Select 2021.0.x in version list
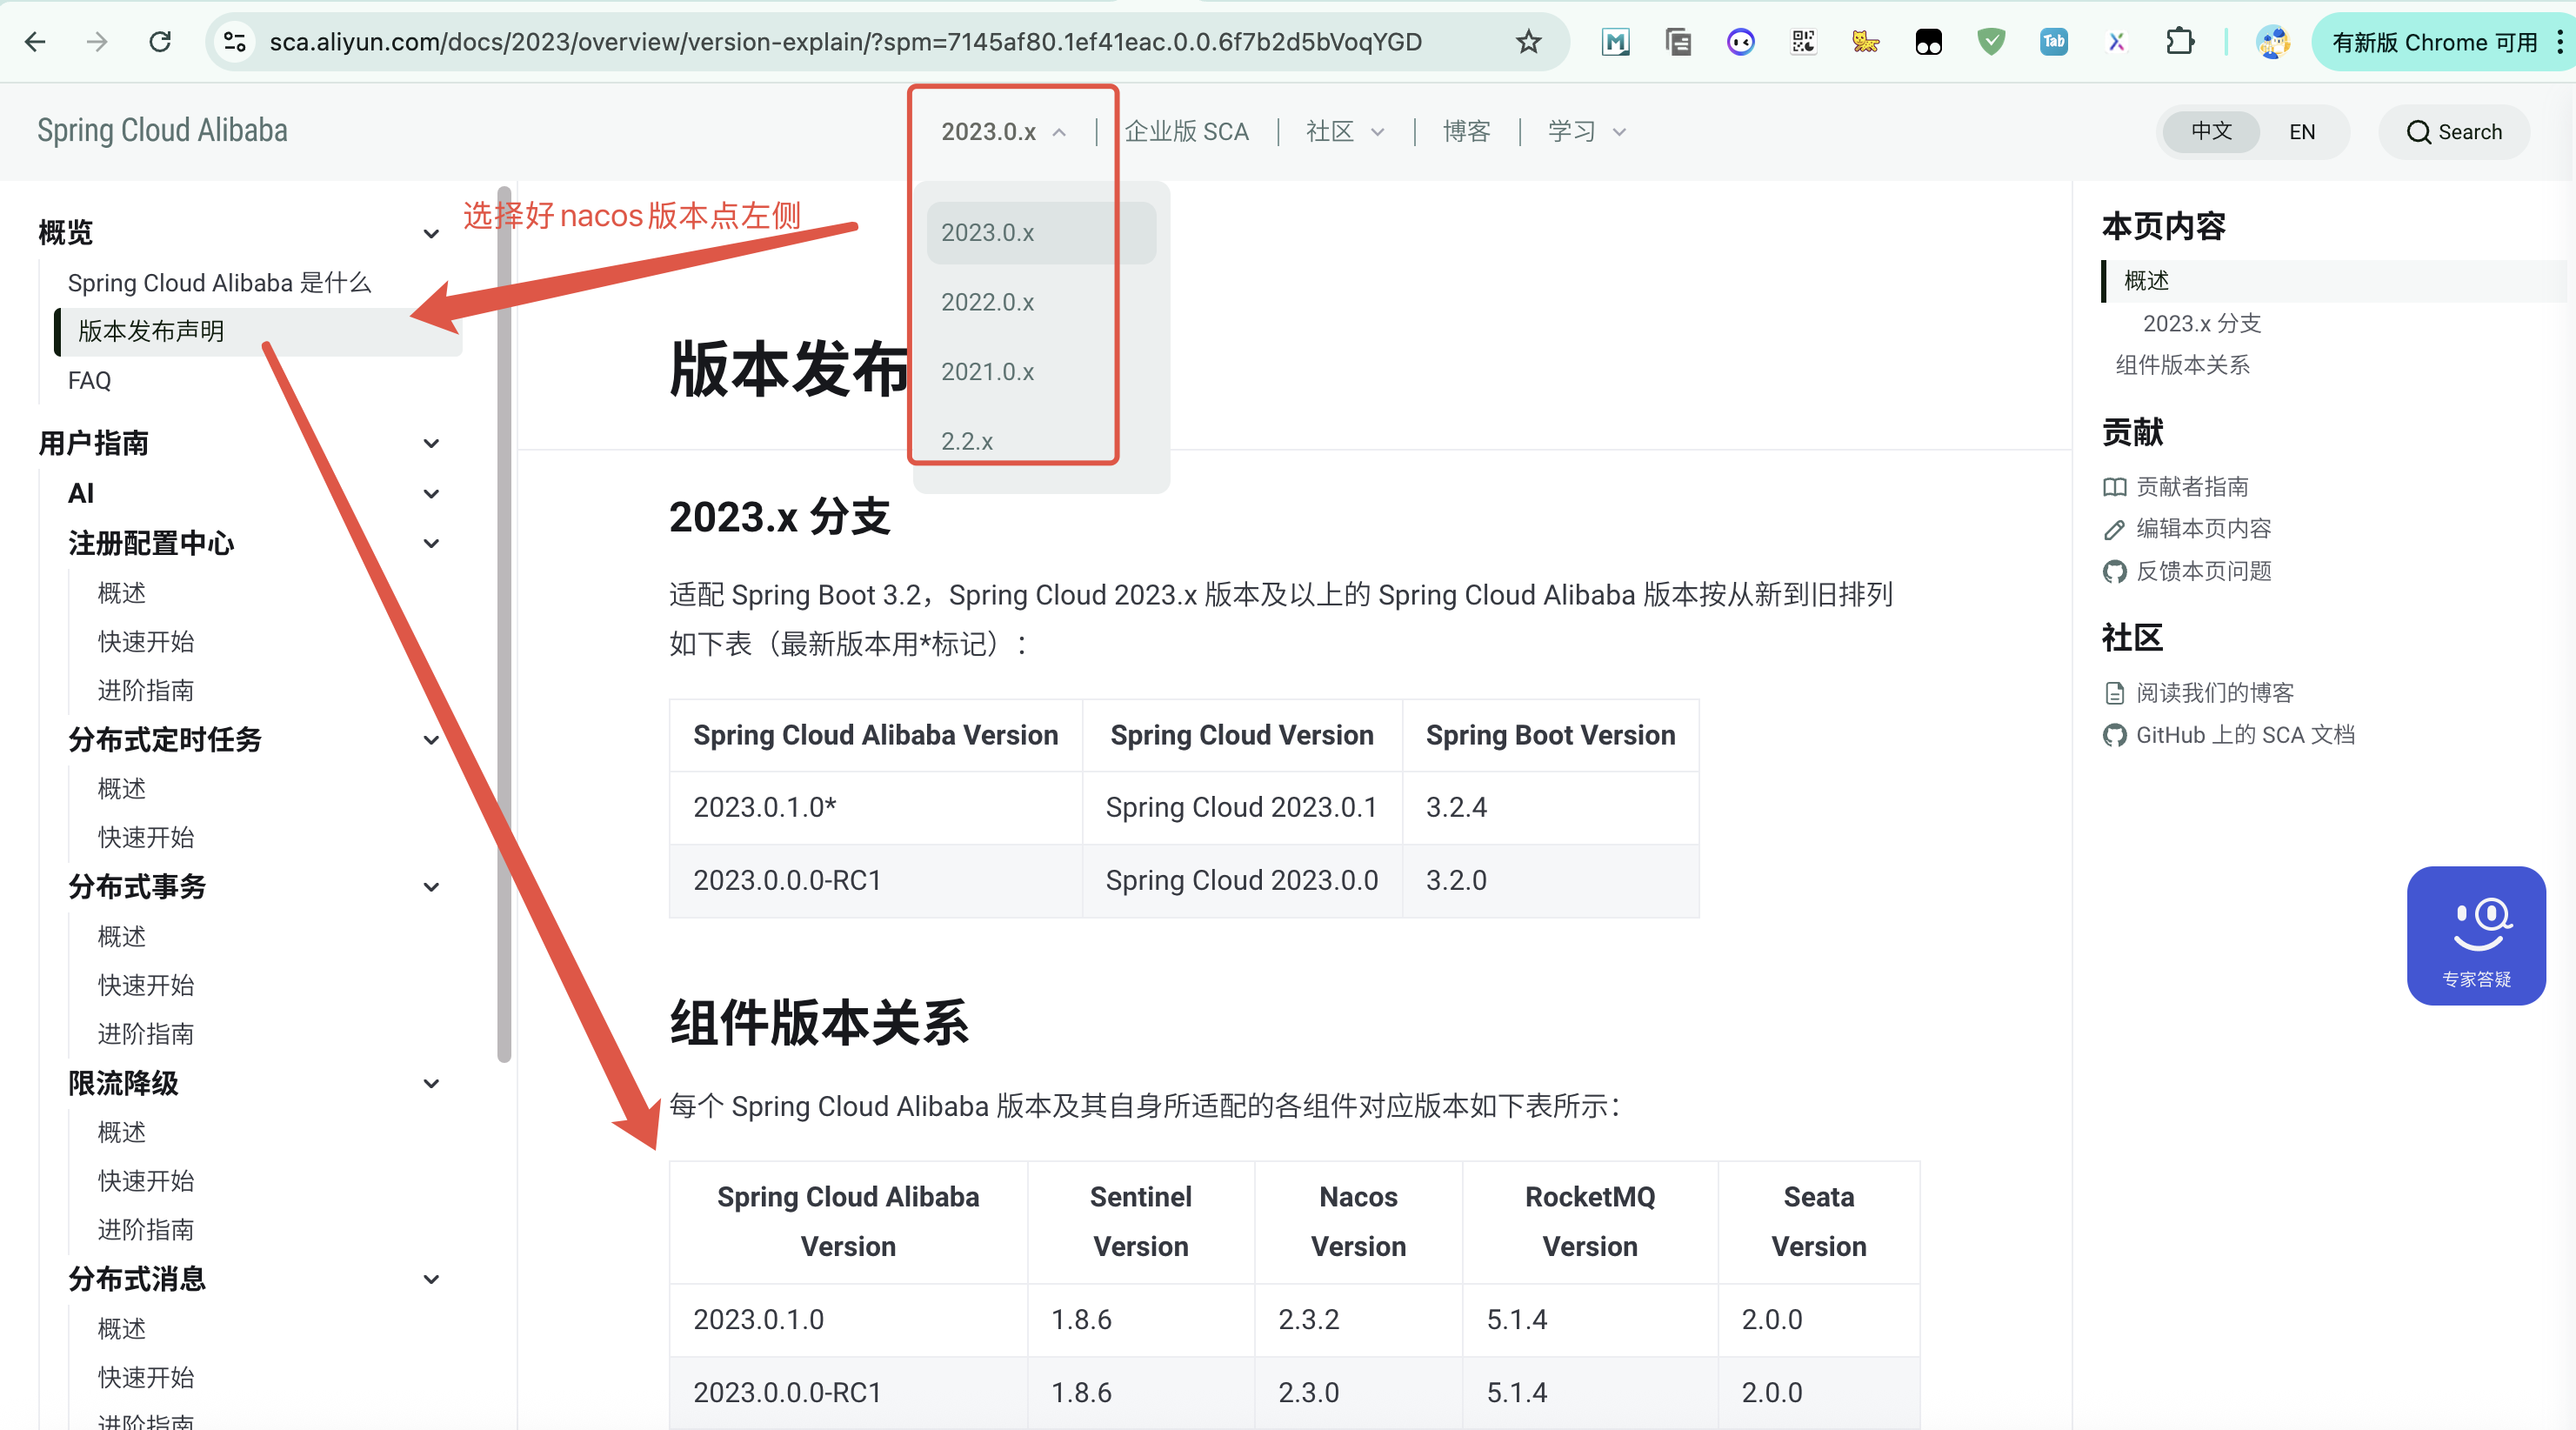The image size is (2576, 1430). coord(1041,372)
